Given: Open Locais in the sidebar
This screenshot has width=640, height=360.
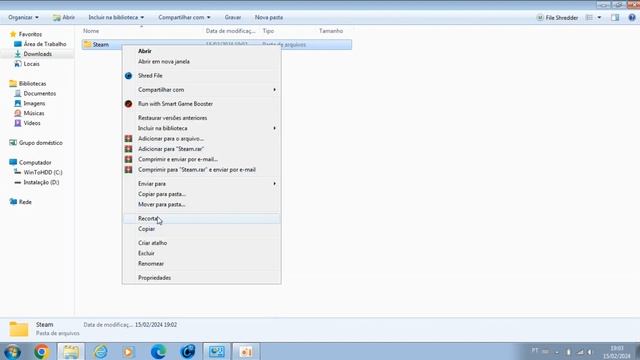Looking at the screenshot, I should tap(27, 64).
